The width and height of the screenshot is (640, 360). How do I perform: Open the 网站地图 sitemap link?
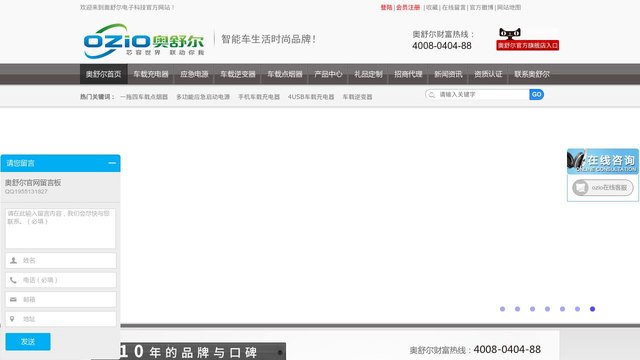[x=509, y=7]
